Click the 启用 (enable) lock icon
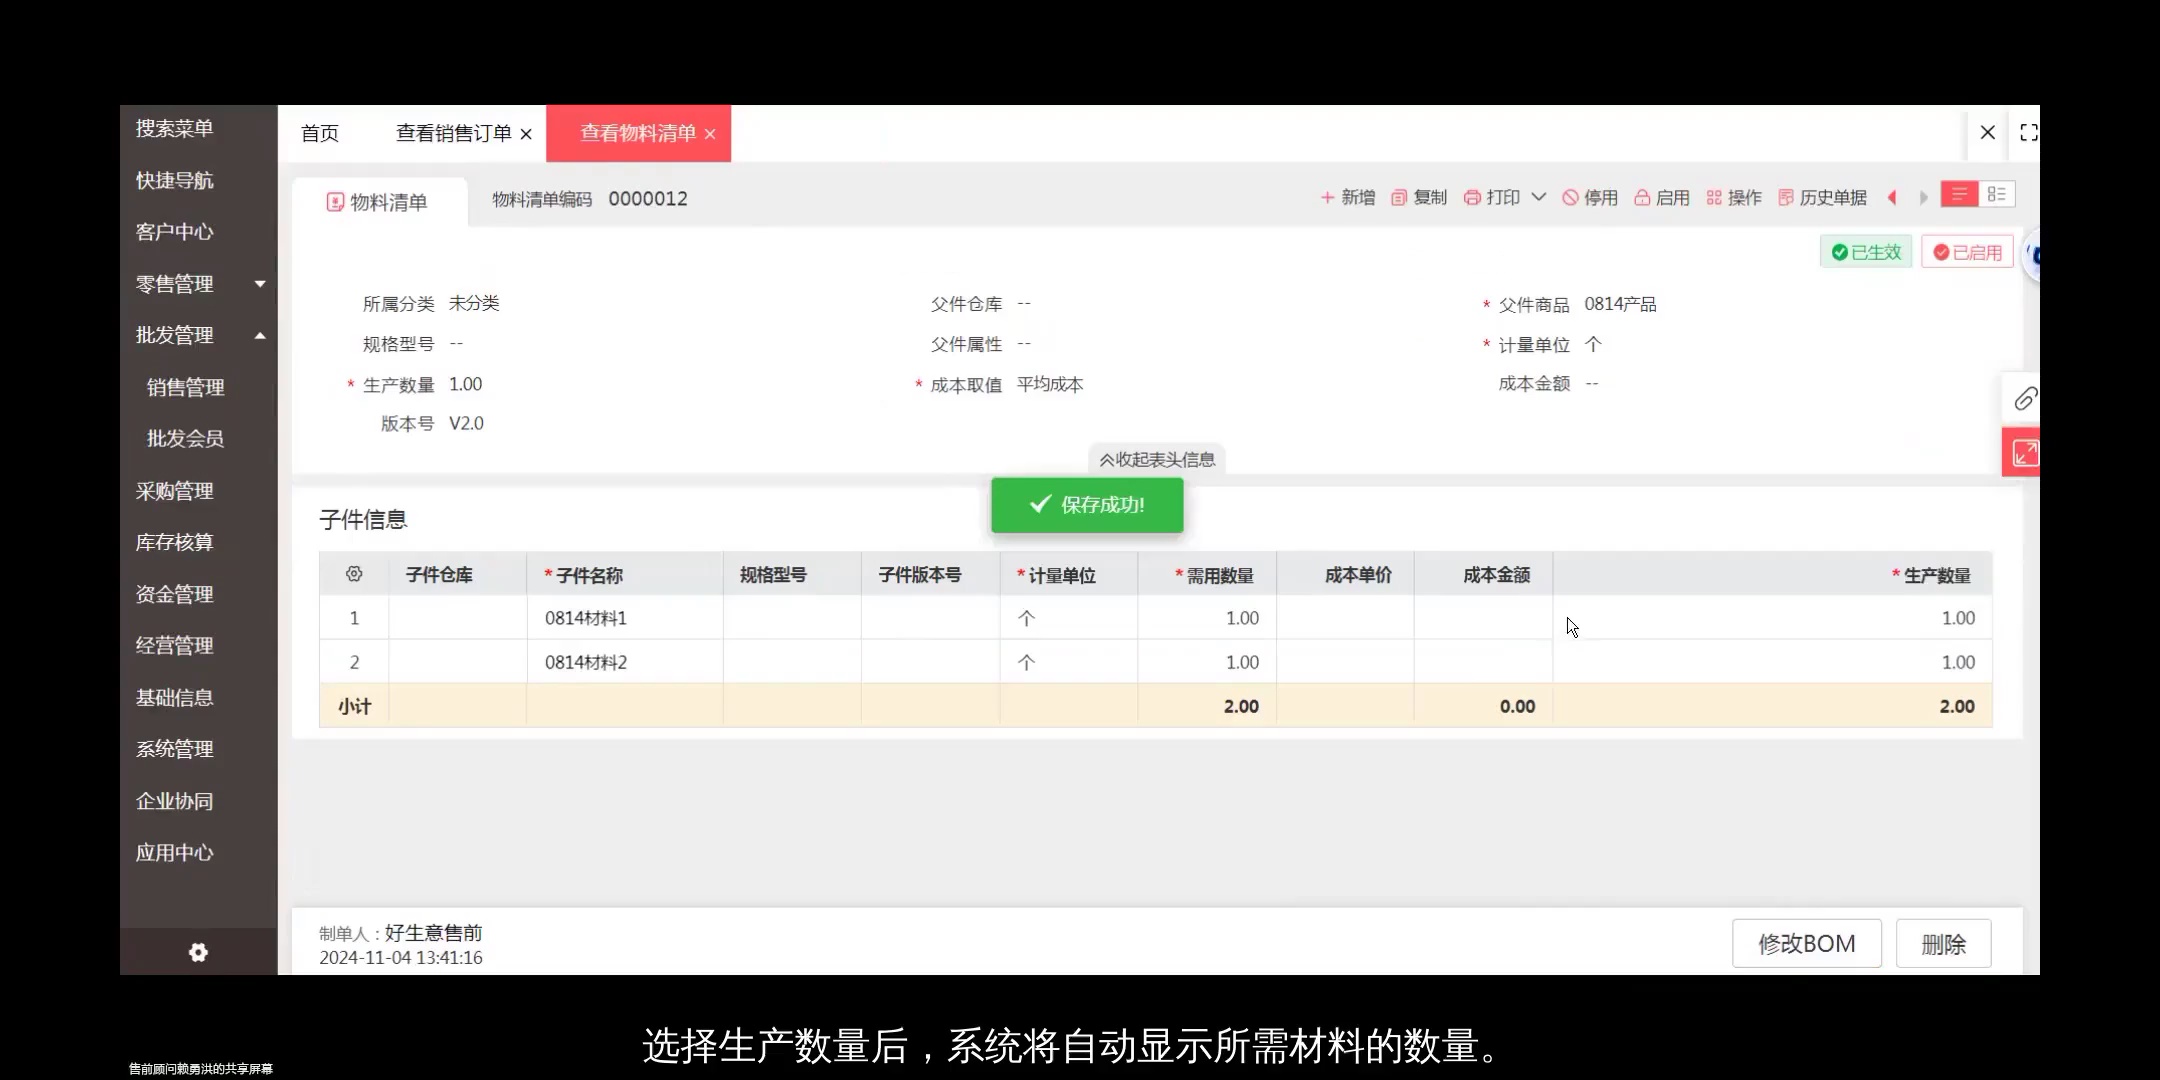 (x=1643, y=197)
